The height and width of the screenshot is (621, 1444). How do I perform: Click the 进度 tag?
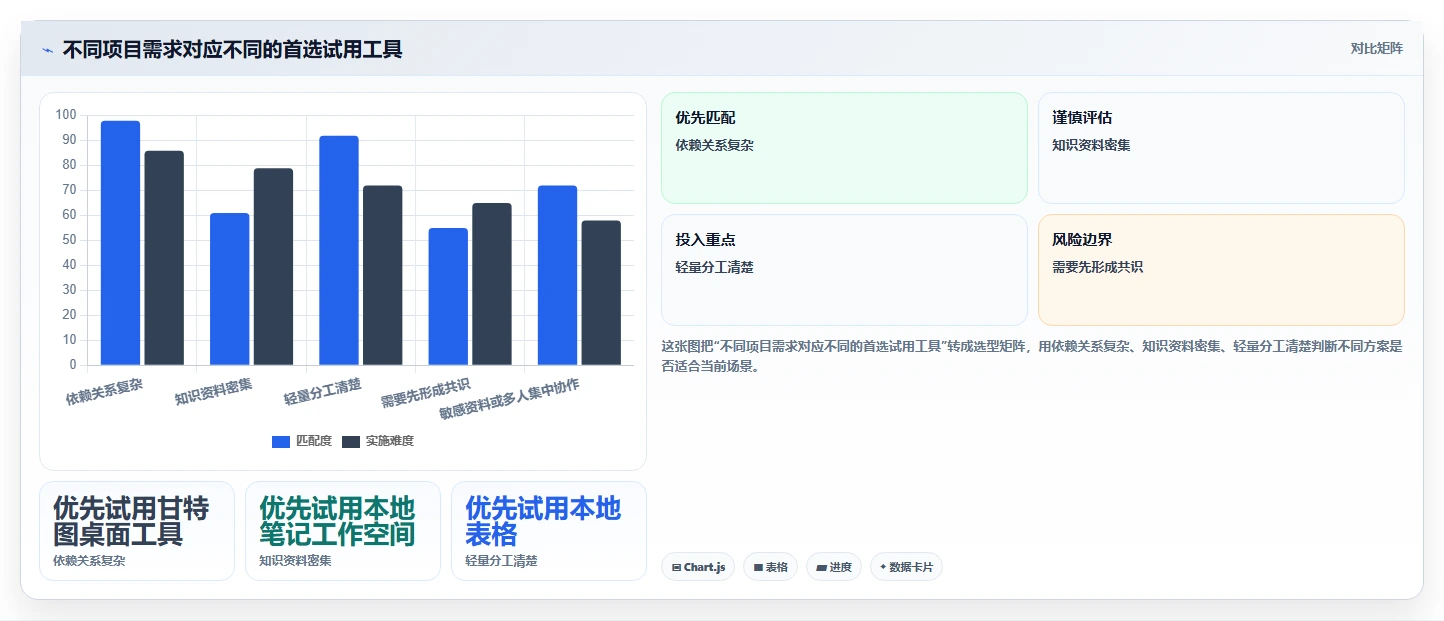(x=834, y=567)
